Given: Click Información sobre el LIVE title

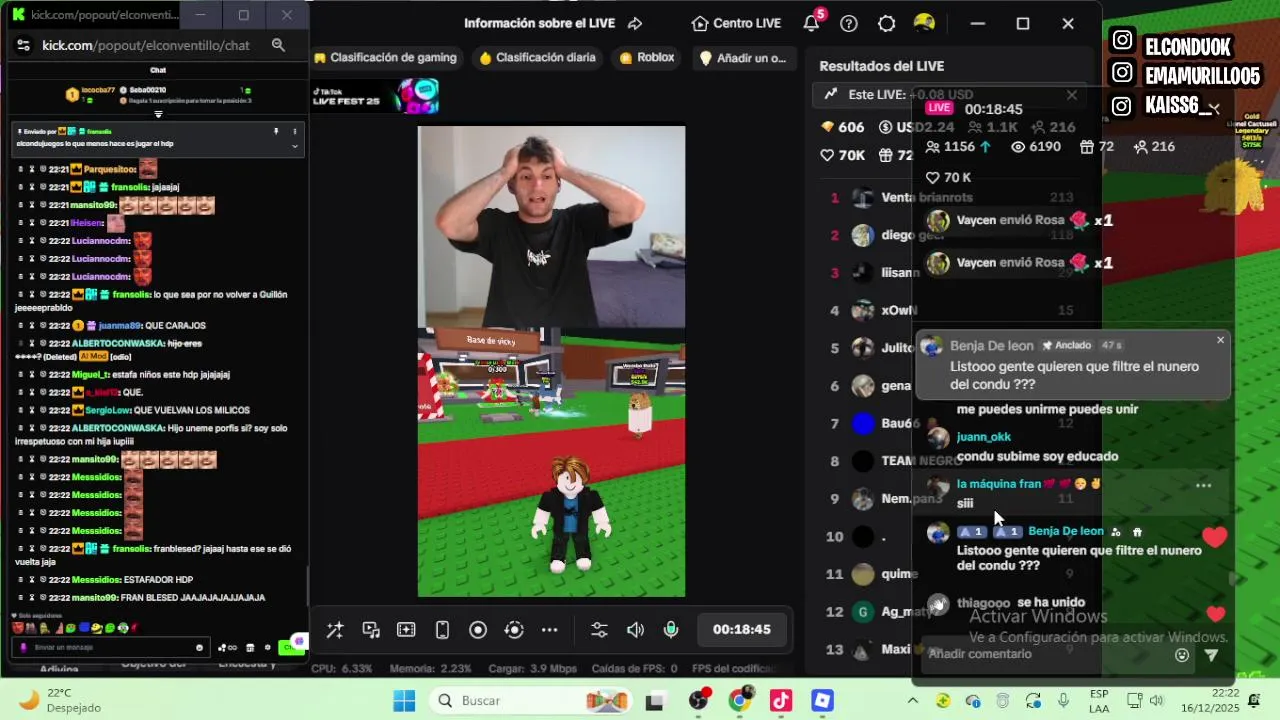Looking at the screenshot, I should 541,23.
